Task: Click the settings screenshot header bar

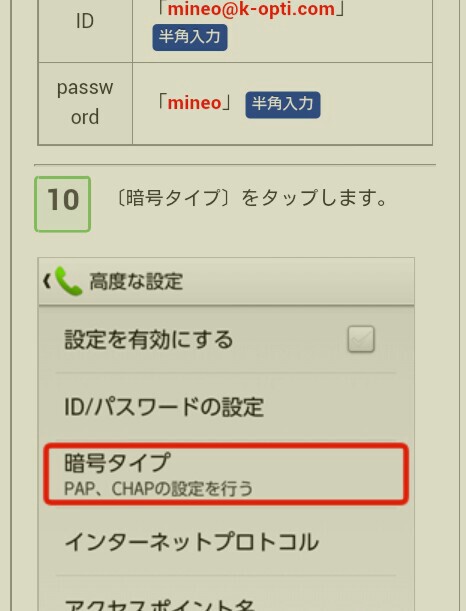Action: (x=226, y=281)
